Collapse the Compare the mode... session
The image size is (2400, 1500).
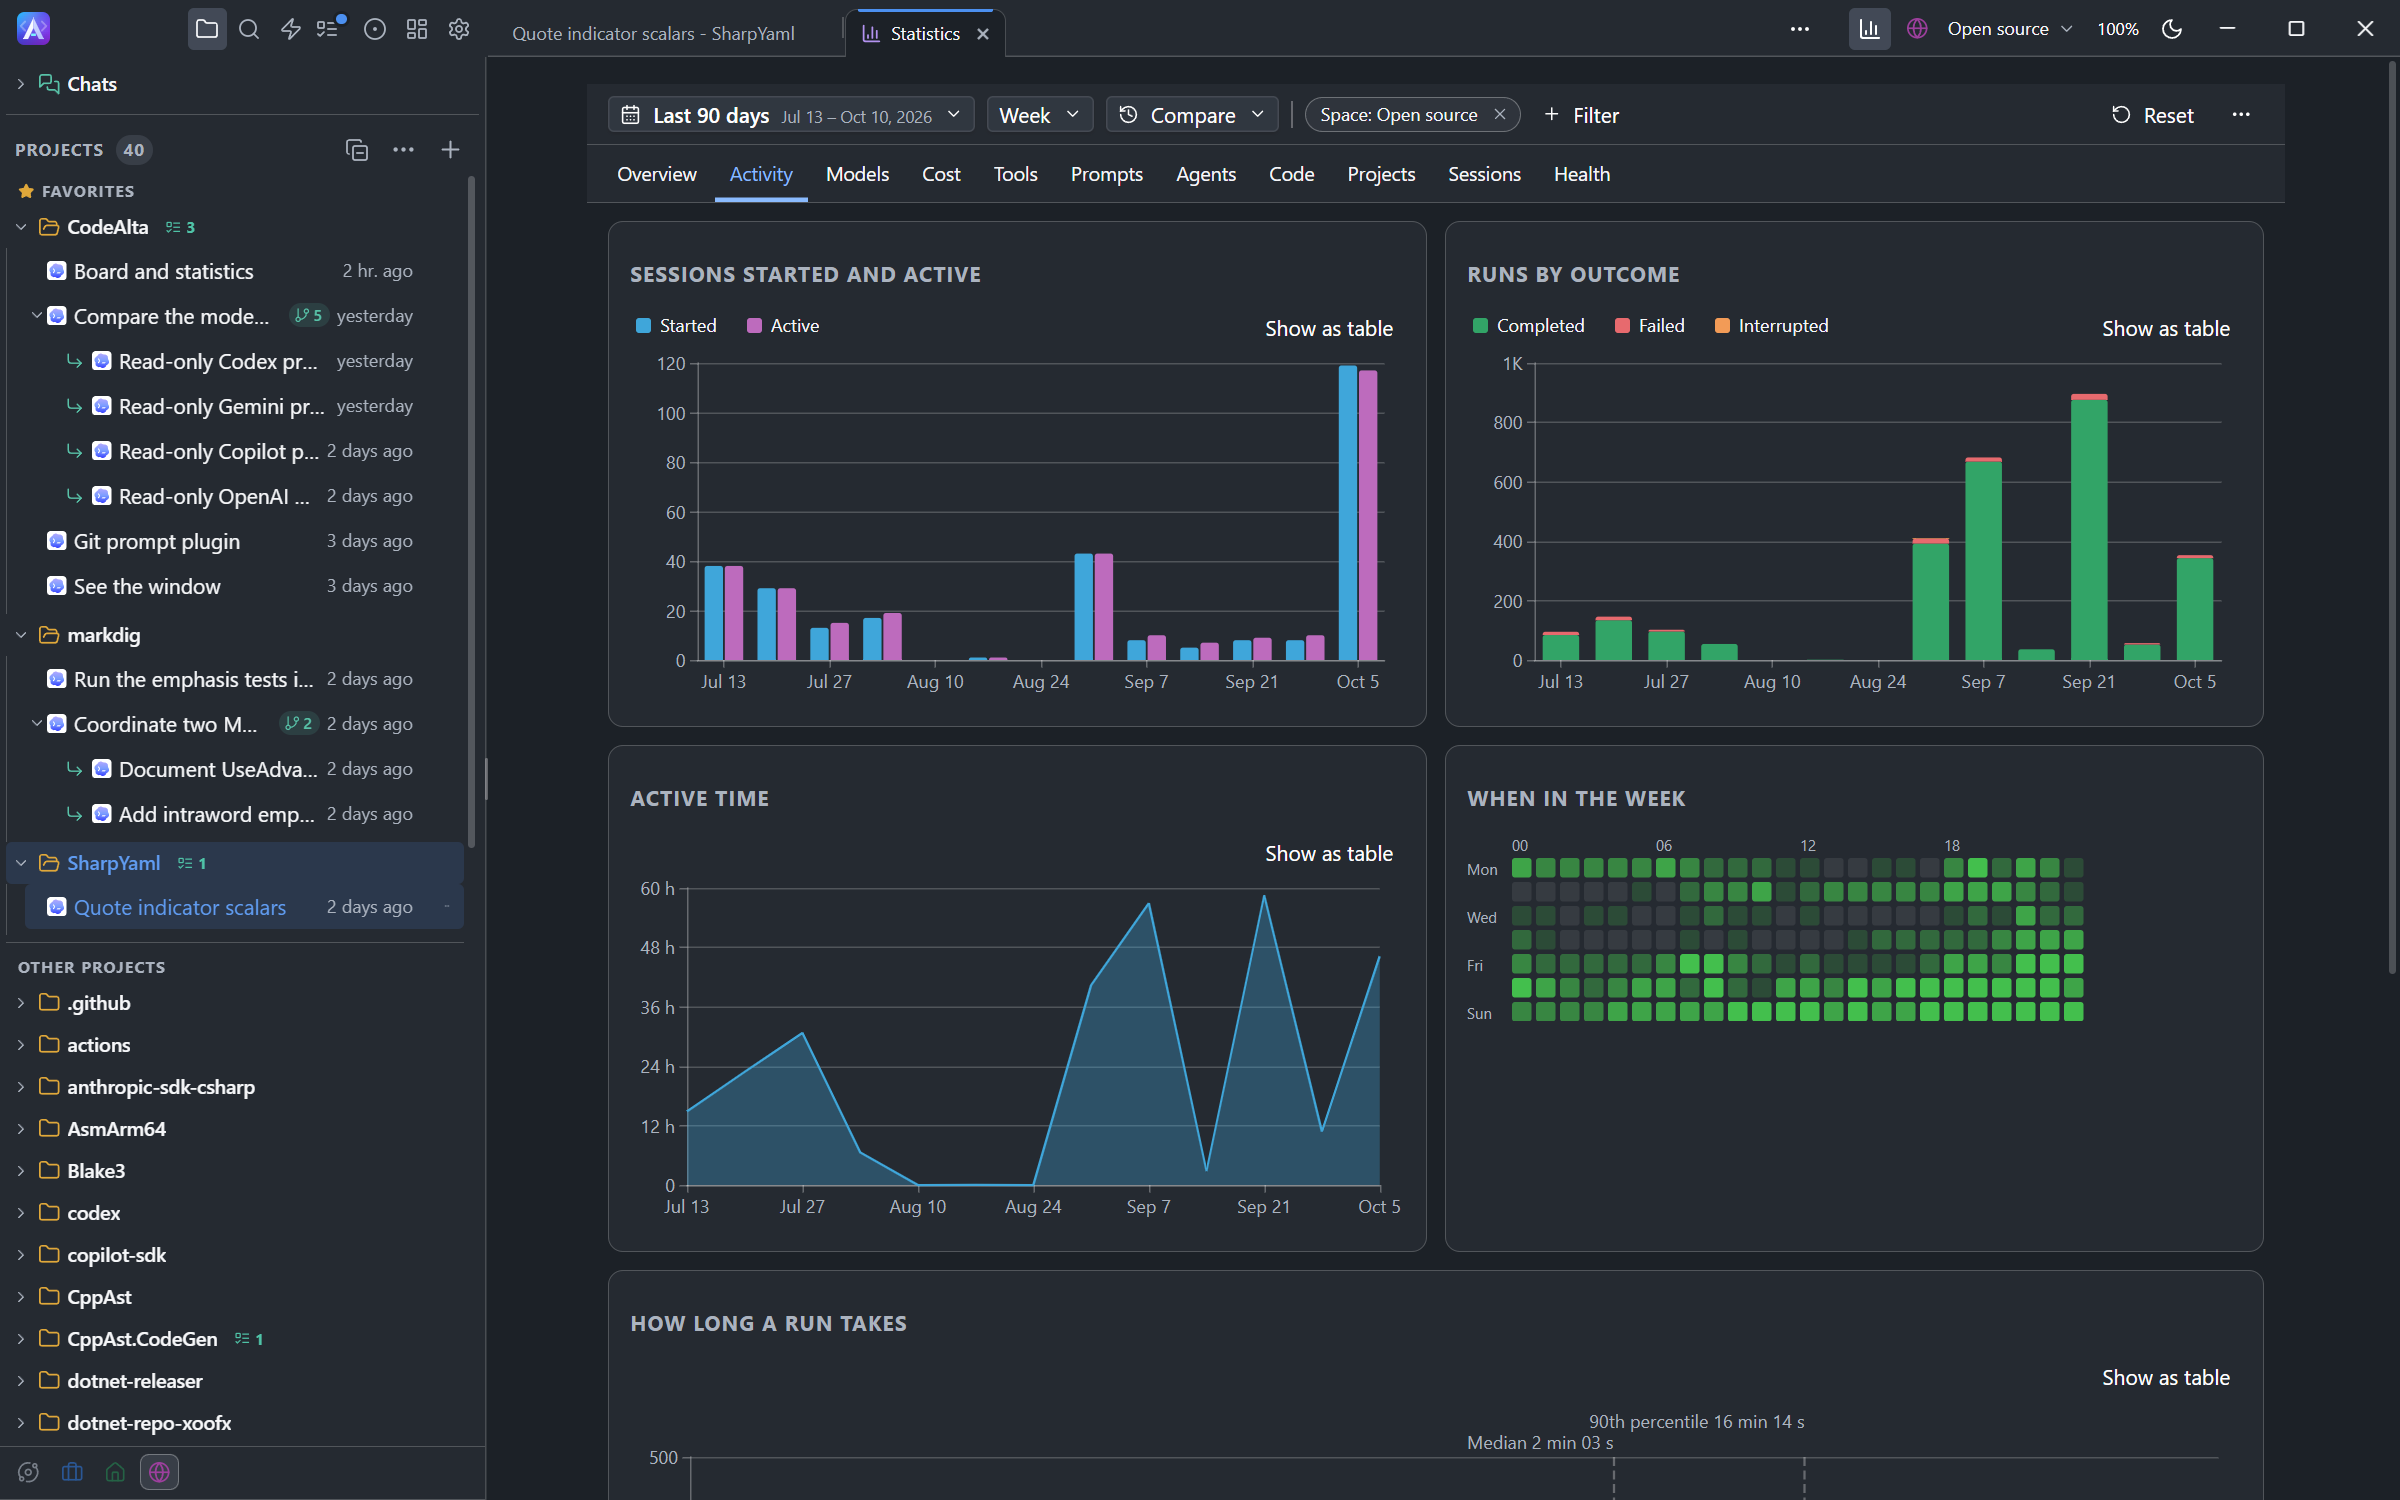click(x=36, y=316)
